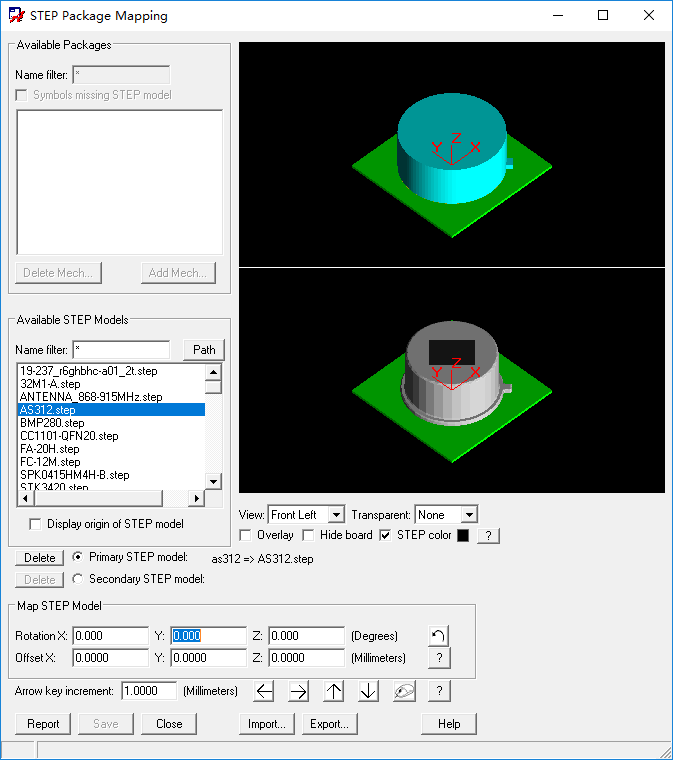
Task: Click the Close button
Action: pyautogui.click(x=169, y=724)
